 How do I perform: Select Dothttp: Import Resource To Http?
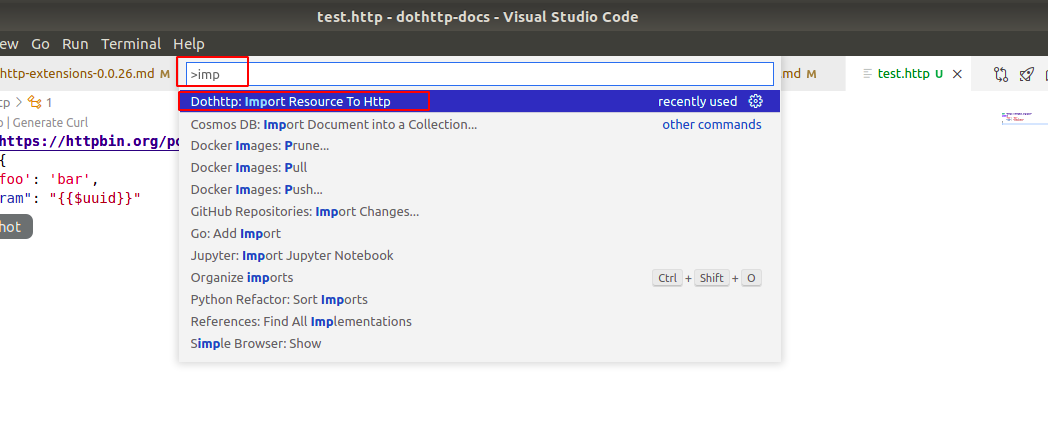[x=479, y=102]
